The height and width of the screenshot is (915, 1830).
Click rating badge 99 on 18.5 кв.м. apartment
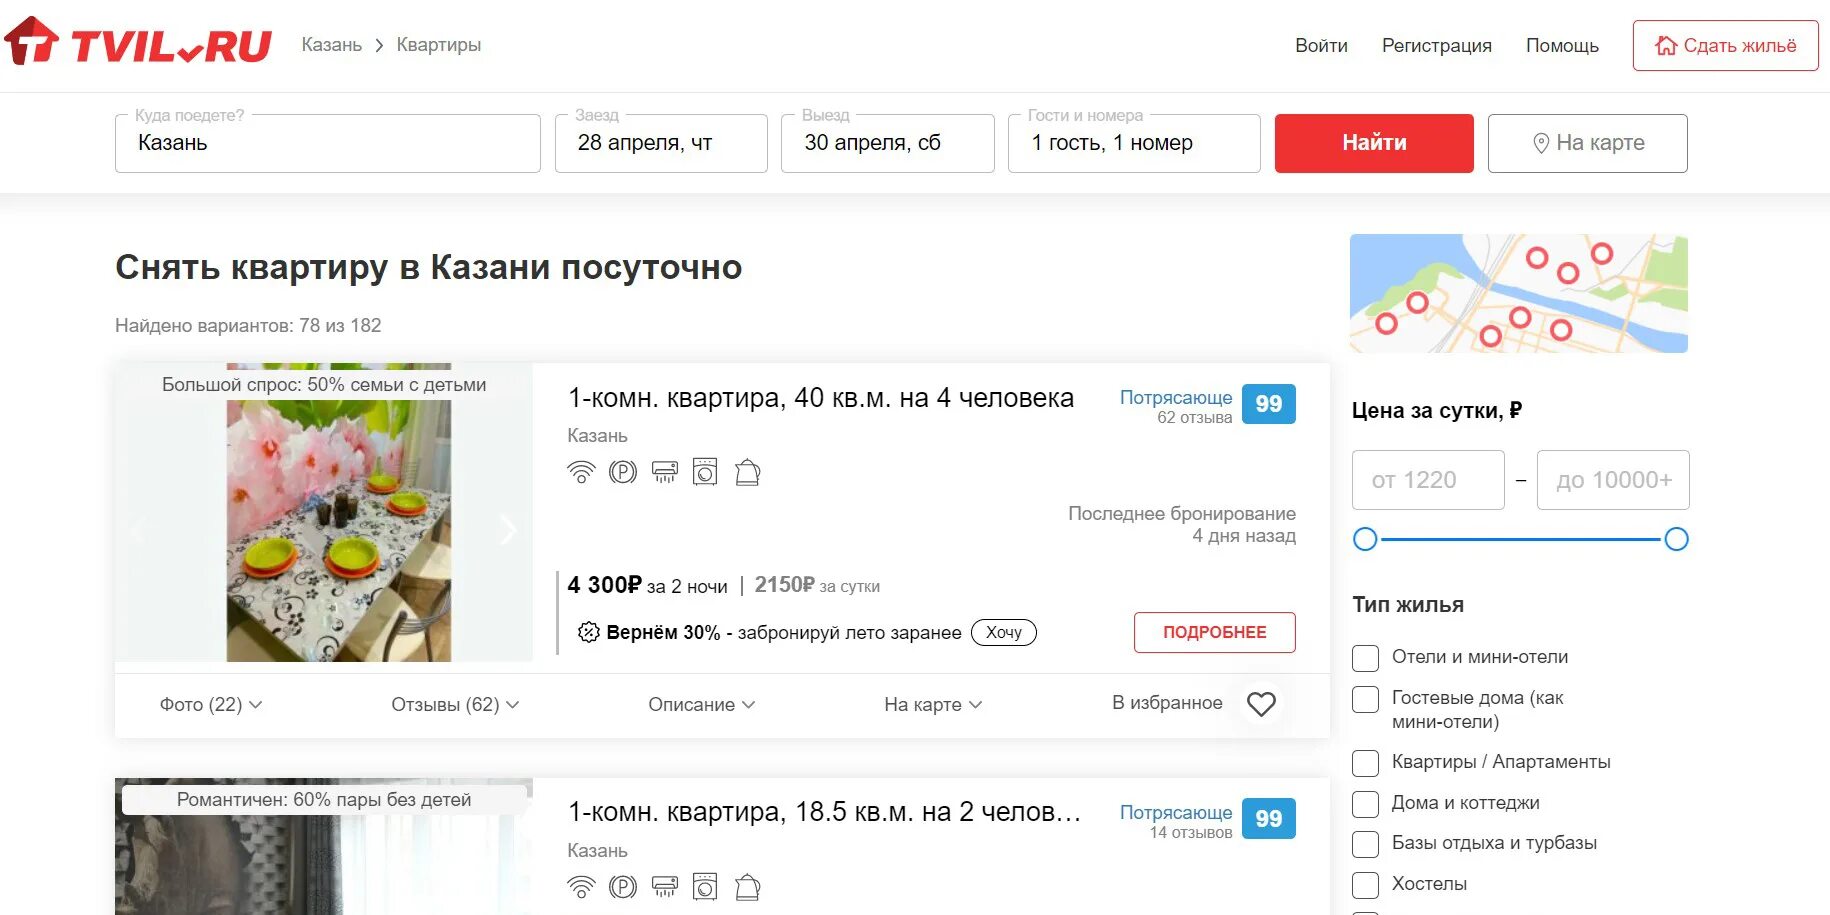(1269, 818)
